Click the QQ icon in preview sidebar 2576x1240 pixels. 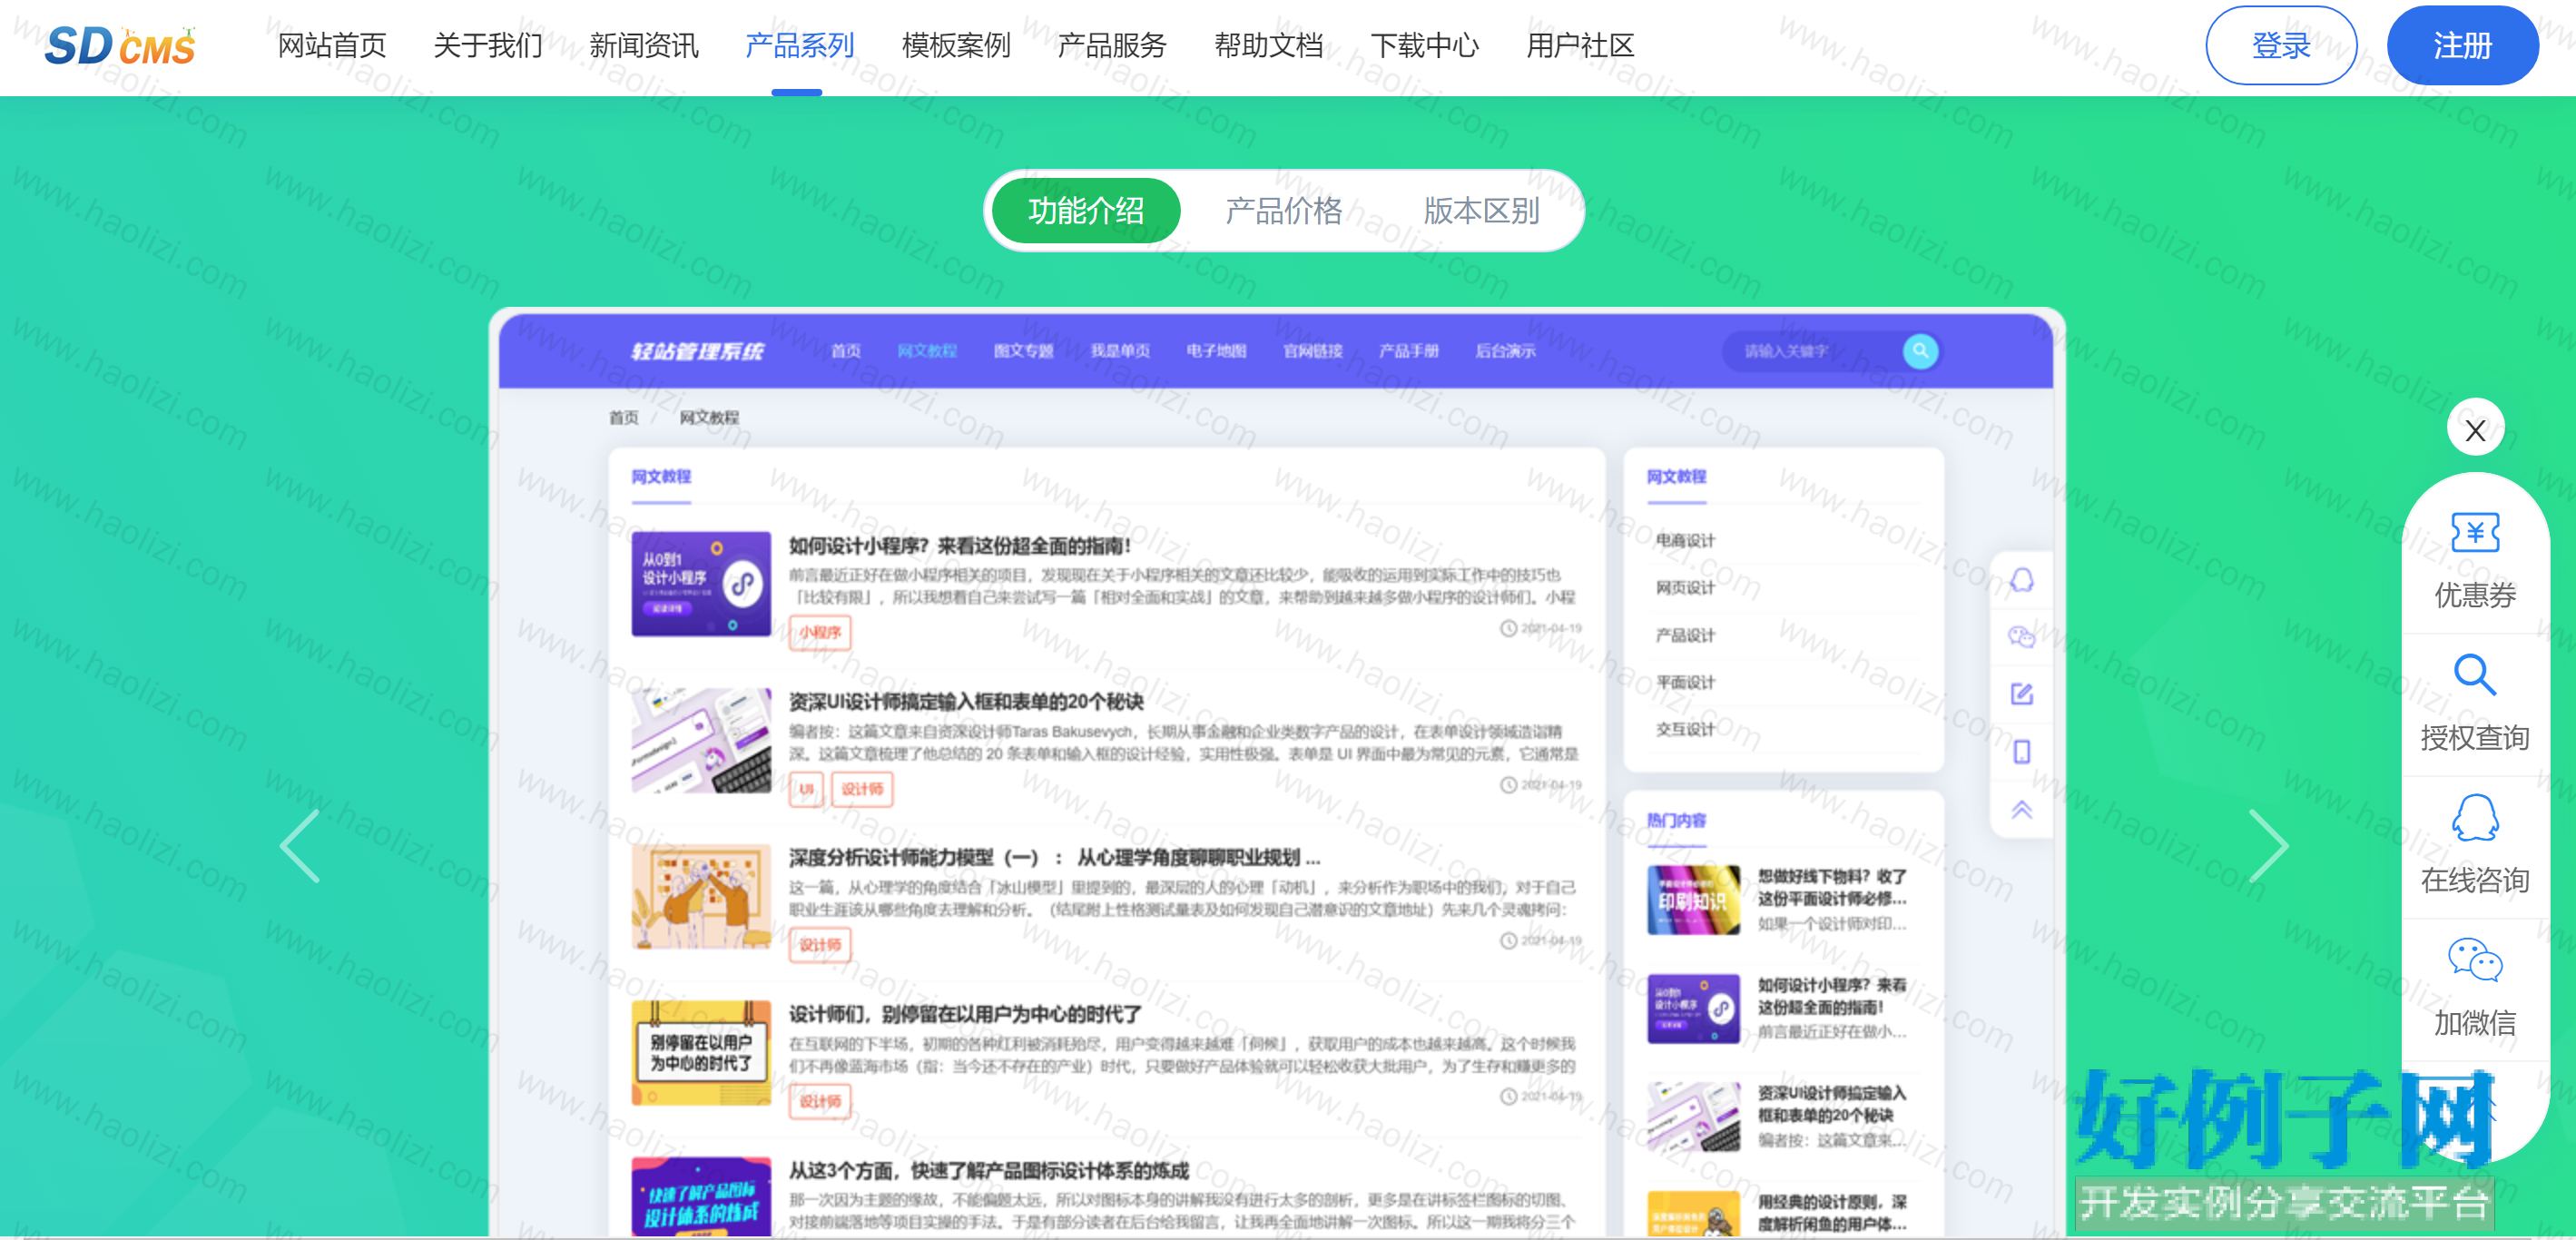(2021, 580)
